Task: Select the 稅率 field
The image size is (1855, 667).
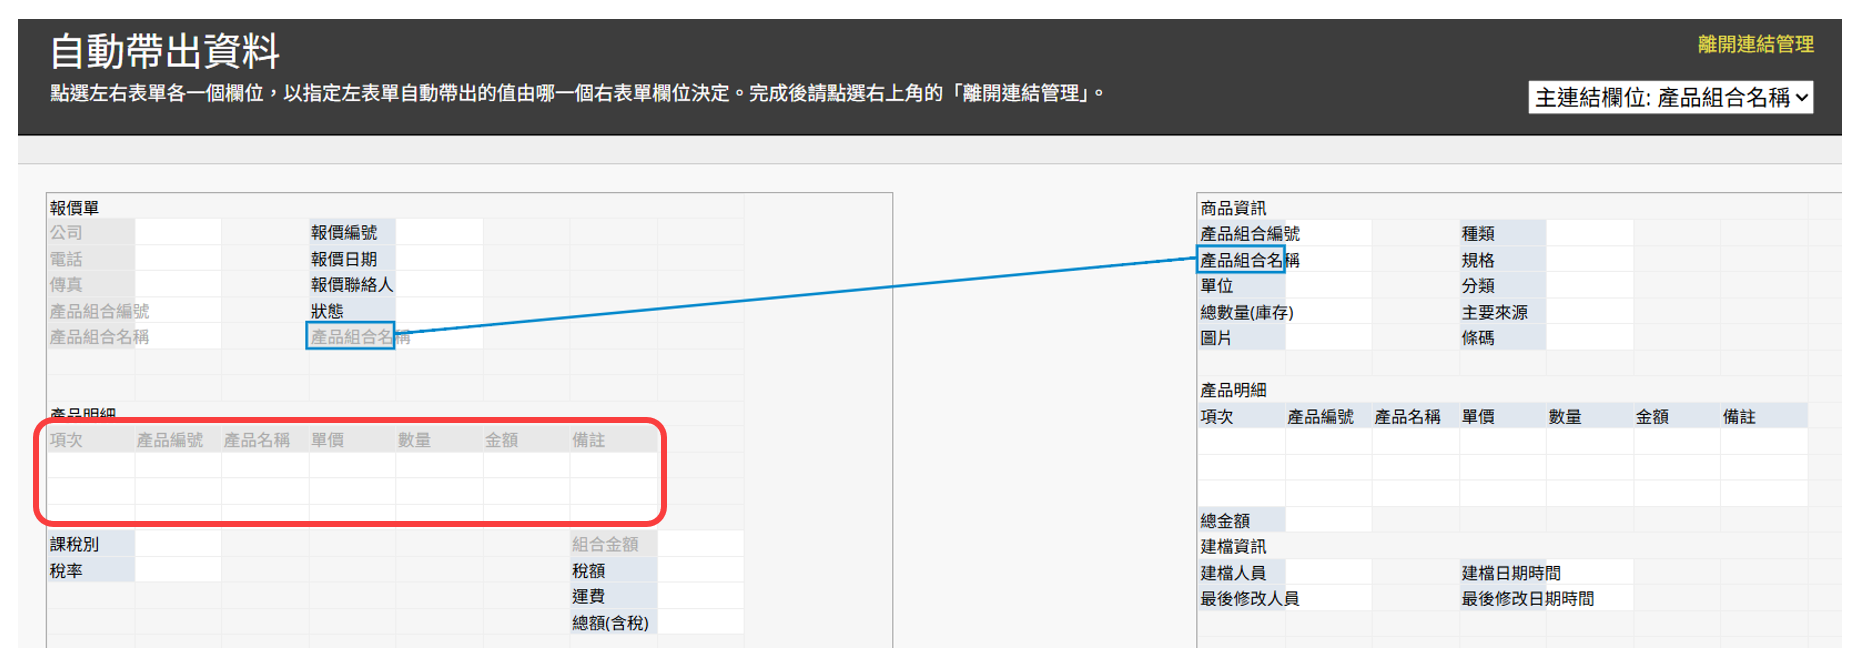Action: point(67,570)
